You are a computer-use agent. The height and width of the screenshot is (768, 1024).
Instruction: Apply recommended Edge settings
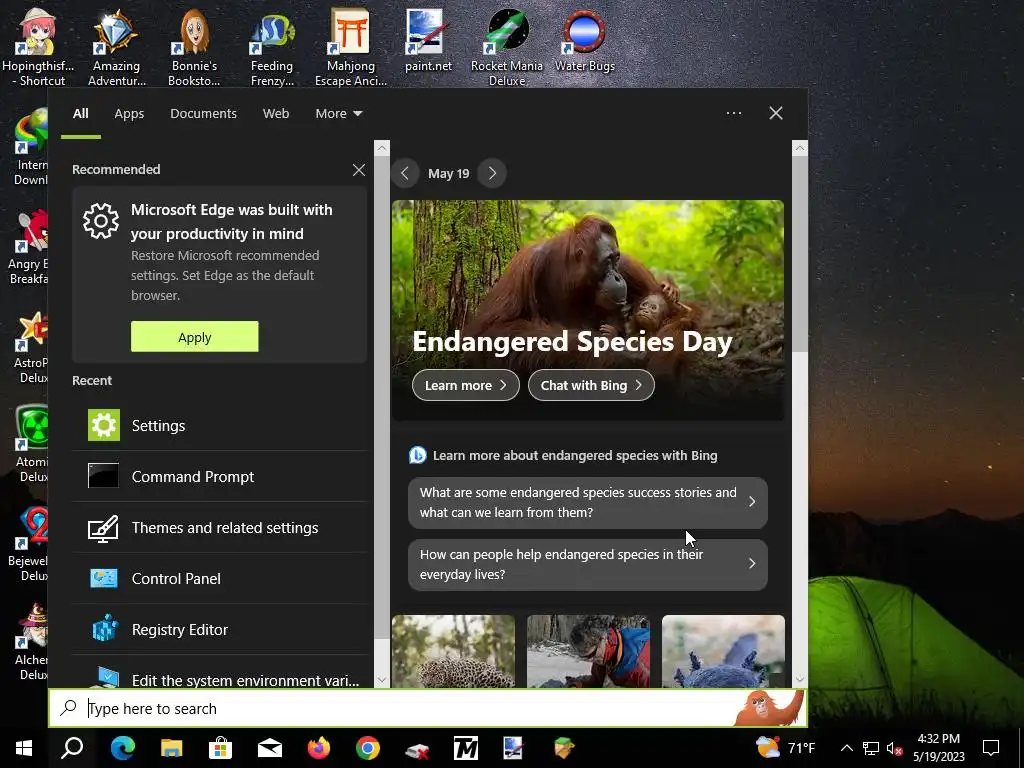click(194, 337)
